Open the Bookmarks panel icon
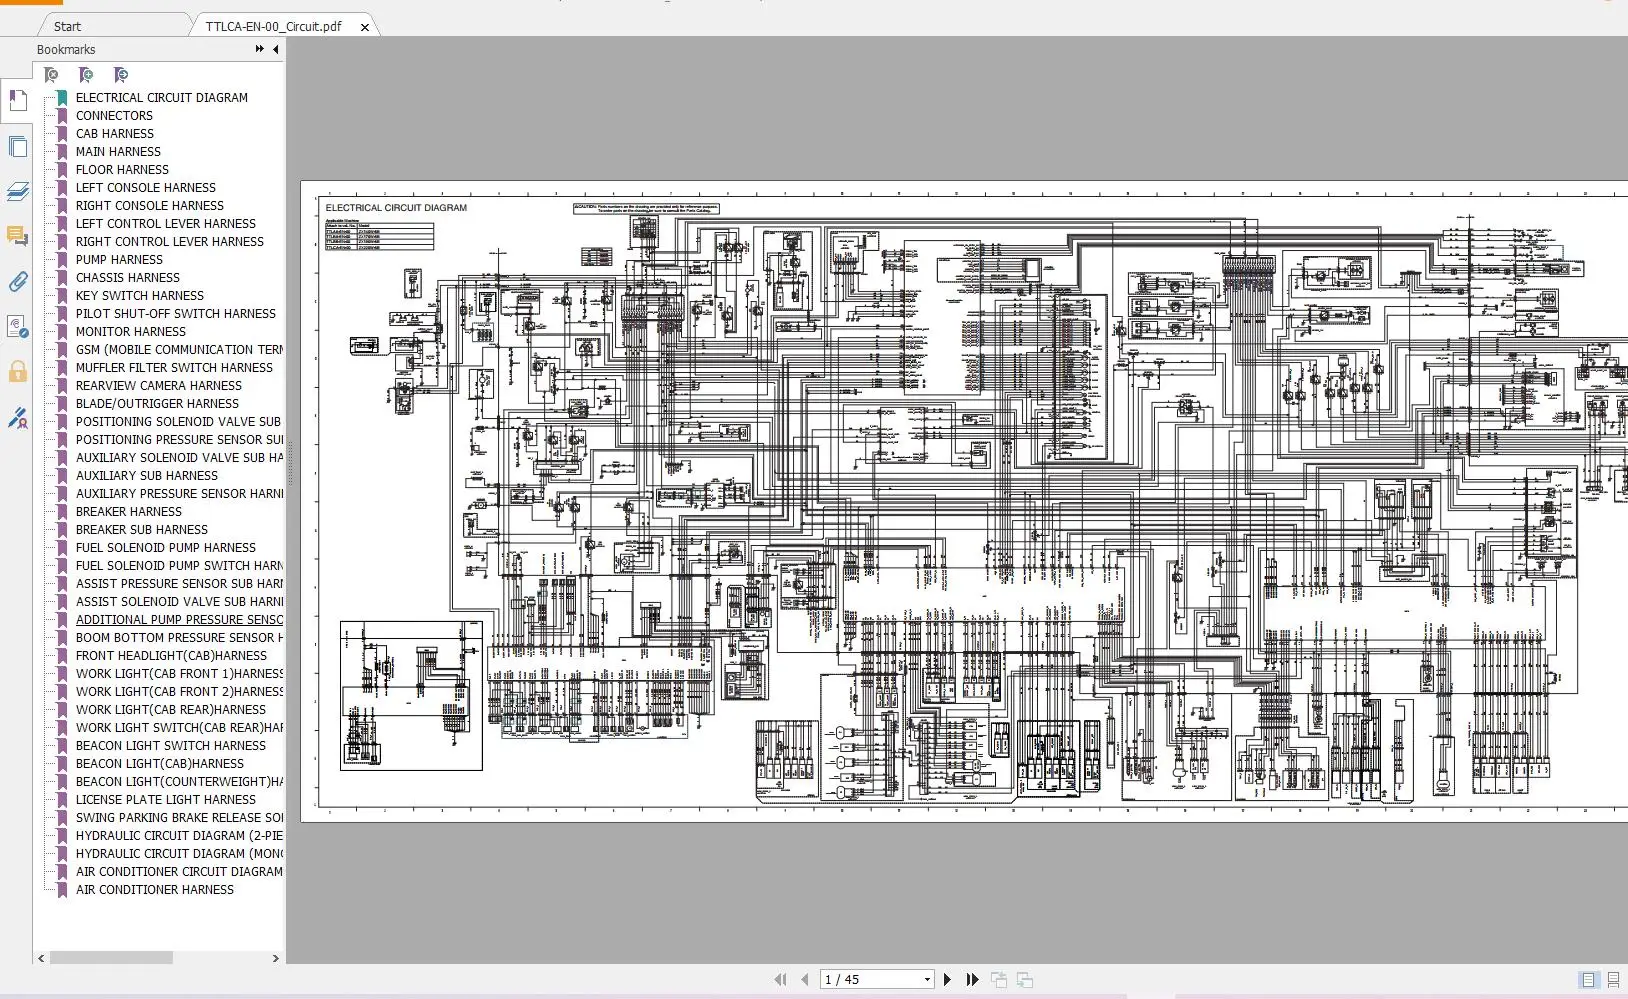The image size is (1628, 999). [x=17, y=100]
